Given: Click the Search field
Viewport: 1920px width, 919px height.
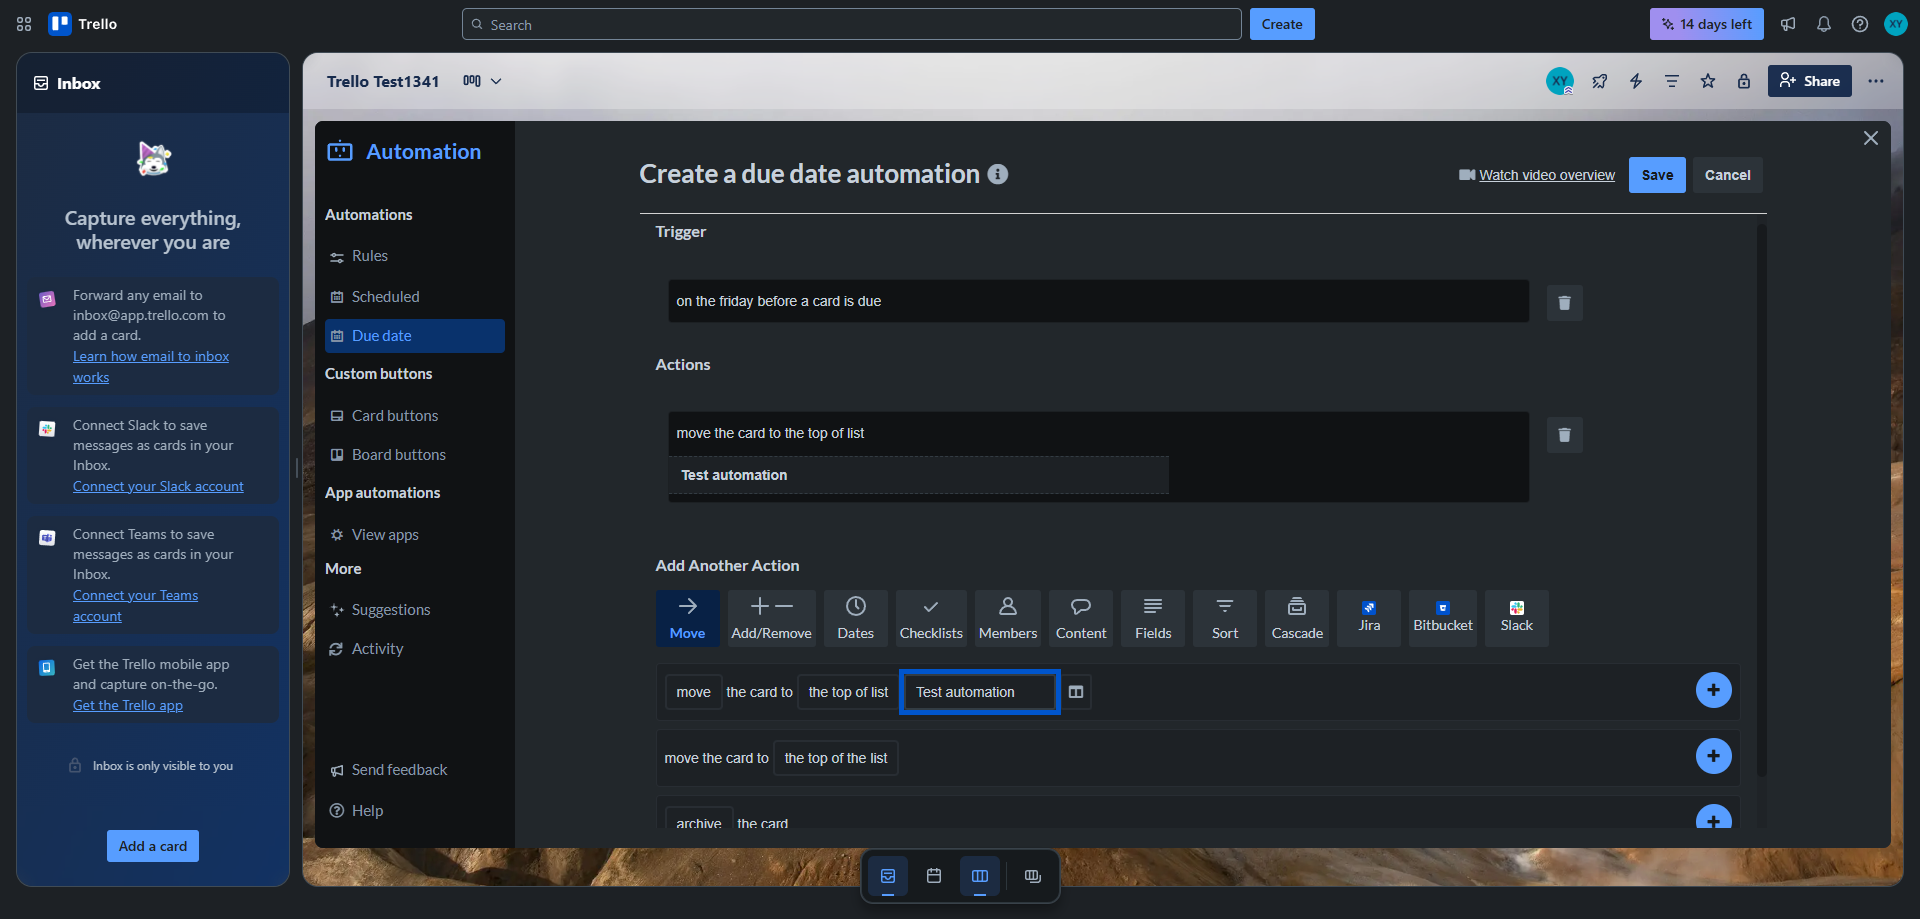Looking at the screenshot, I should pyautogui.click(x=852, y=24).
